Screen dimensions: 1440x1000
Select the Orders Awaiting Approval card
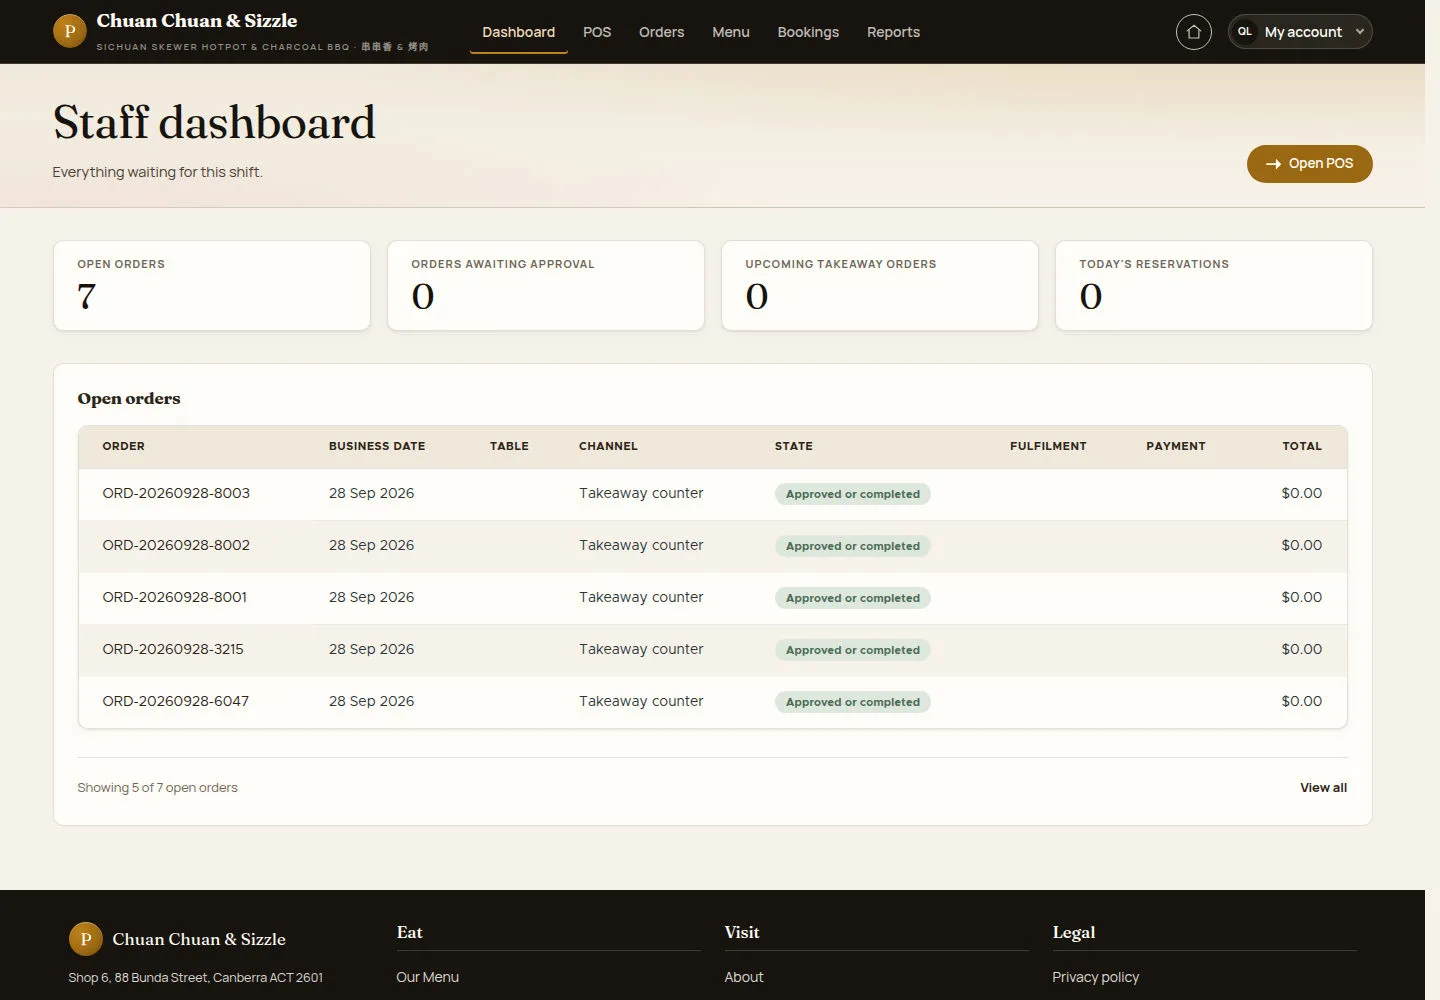(546, 285)
